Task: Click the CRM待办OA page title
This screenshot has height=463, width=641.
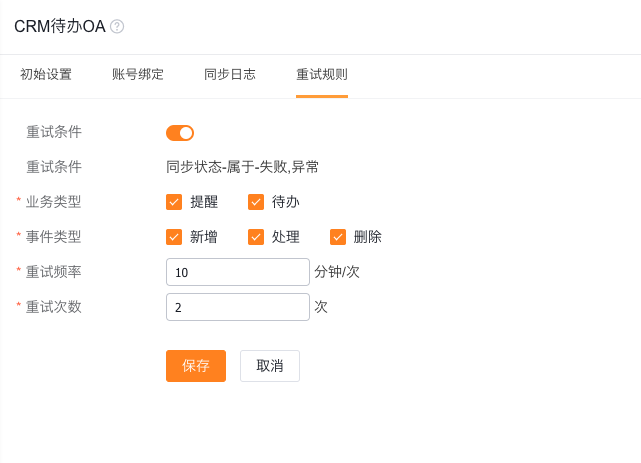Action: click(60, 27)
